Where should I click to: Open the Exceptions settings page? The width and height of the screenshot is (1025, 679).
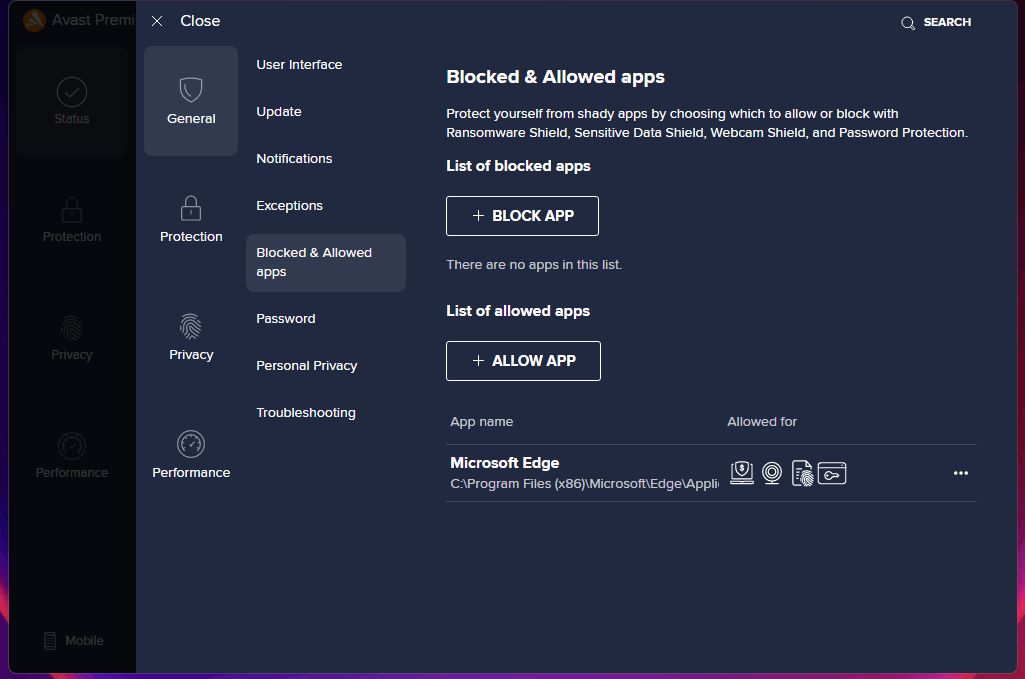pyautogui.click(x=289, y=206)
